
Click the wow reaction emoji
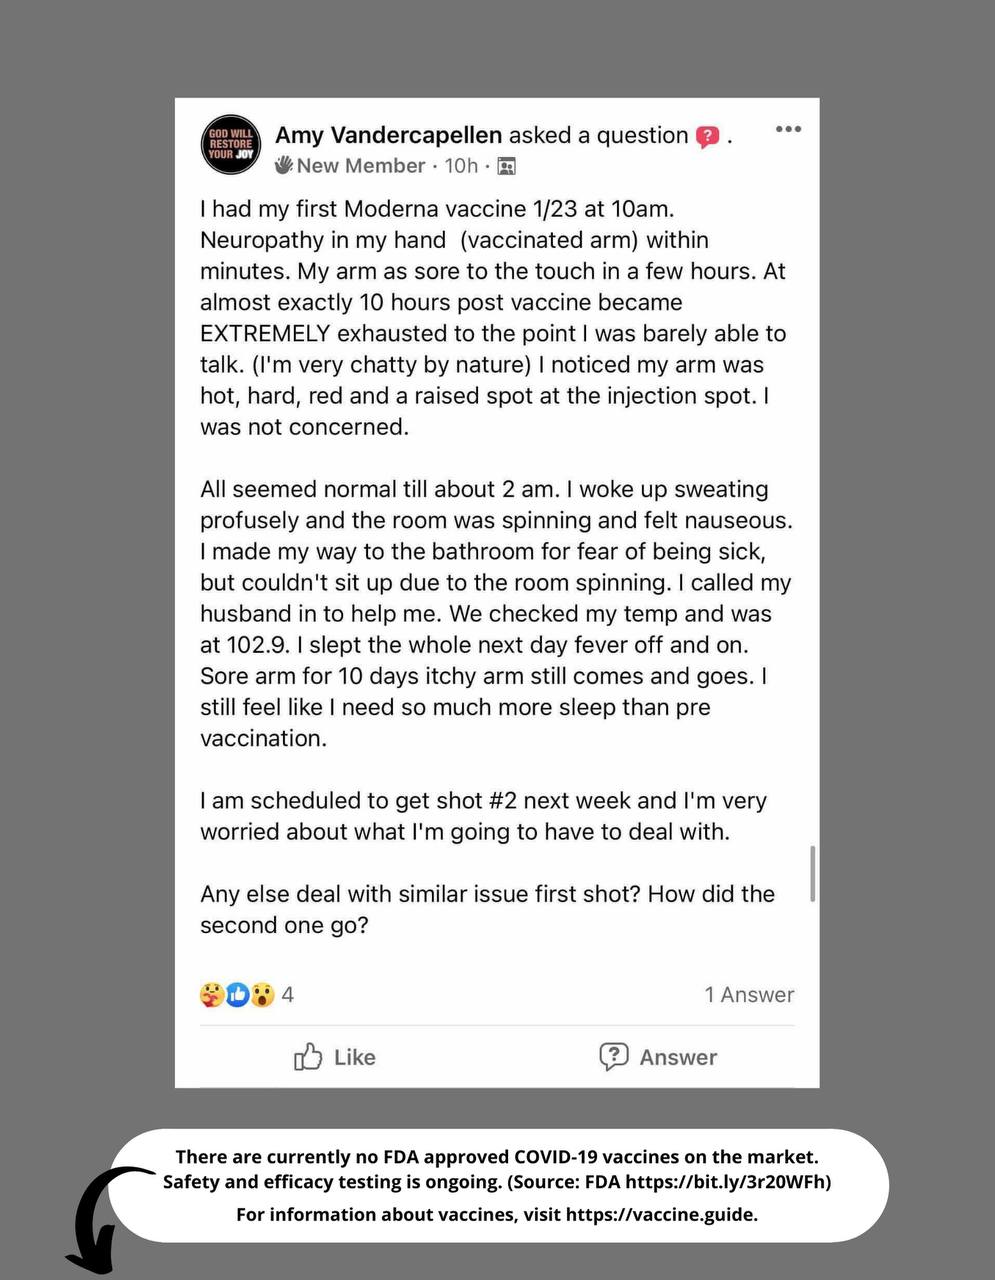pyautogui.click(x=262, y=995)
